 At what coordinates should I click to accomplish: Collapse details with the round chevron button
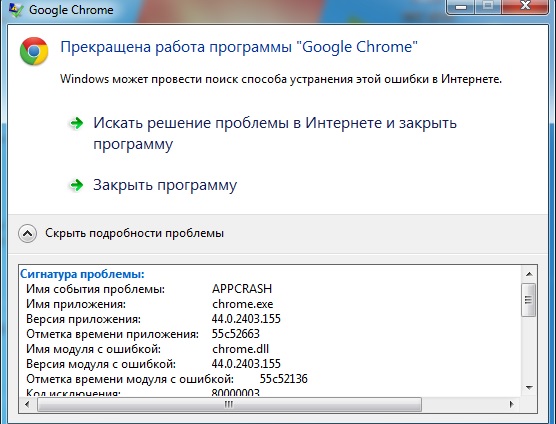pos(27,234)
